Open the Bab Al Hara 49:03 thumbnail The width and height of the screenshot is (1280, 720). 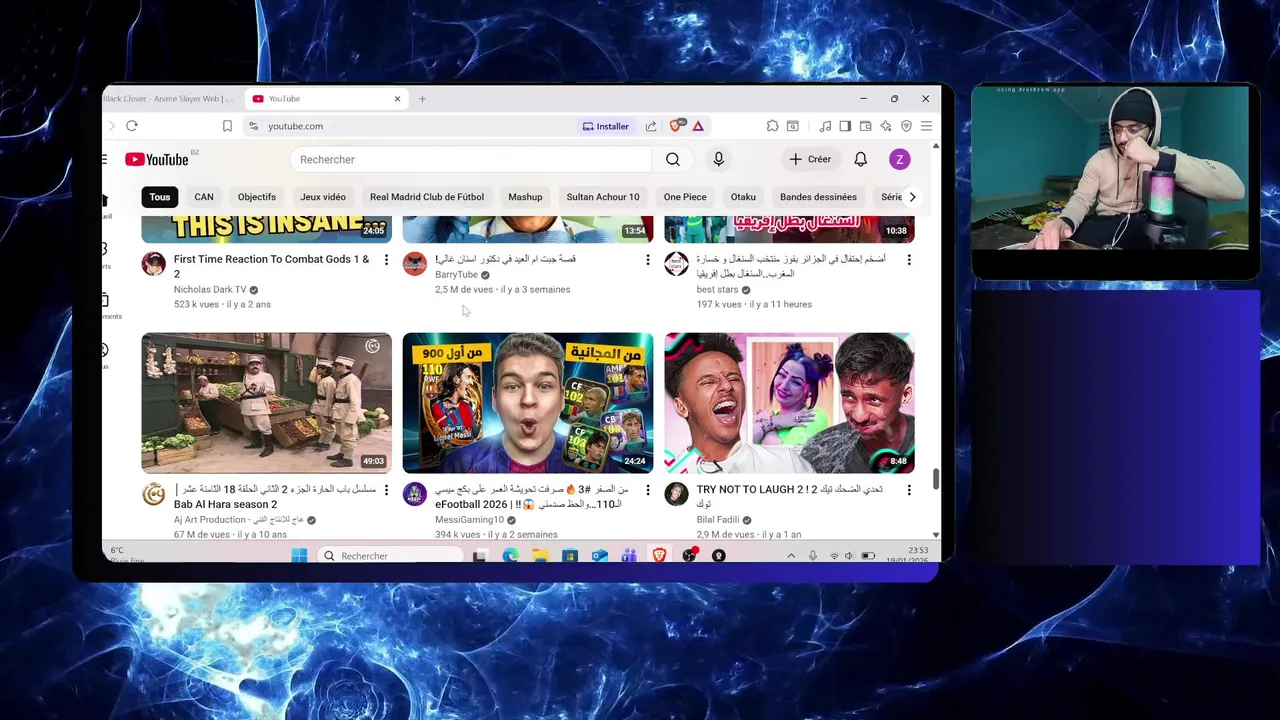tap(267, 403)
